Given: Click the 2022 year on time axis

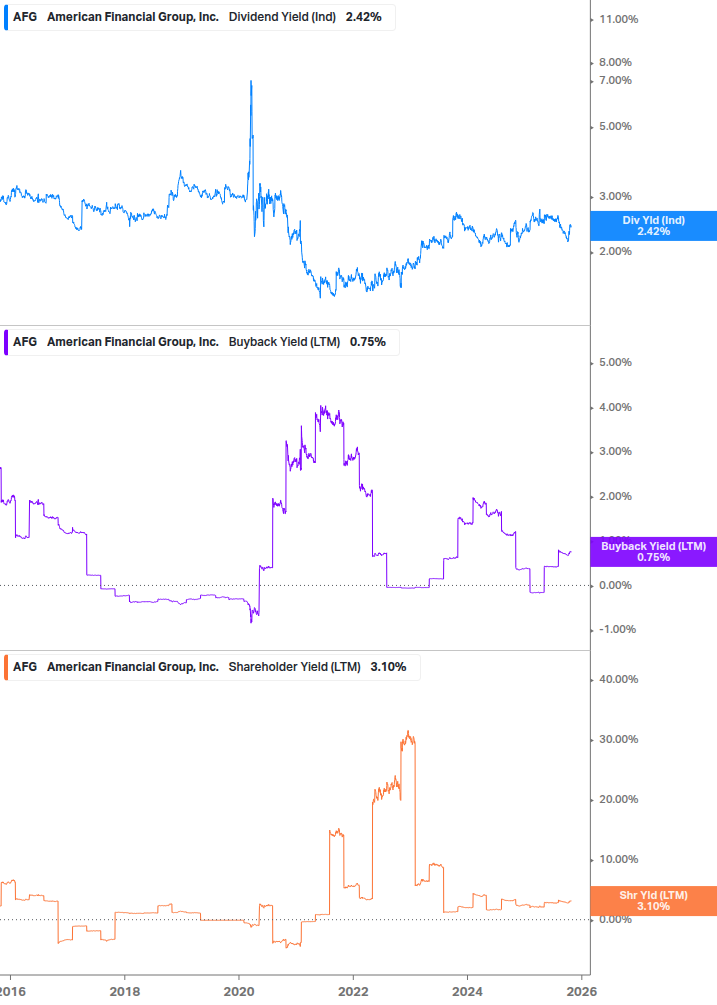Looking at the screenshot, I should 354,990.
